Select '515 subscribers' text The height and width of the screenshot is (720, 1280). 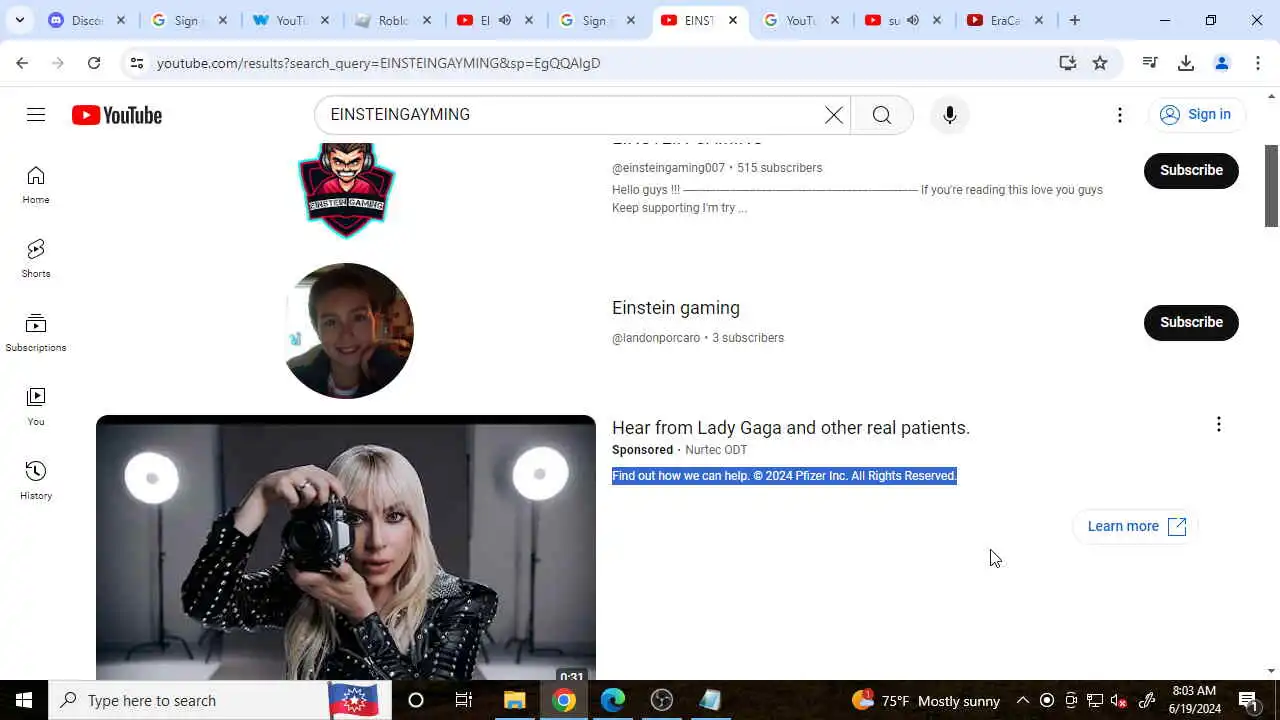pos(780,168)
